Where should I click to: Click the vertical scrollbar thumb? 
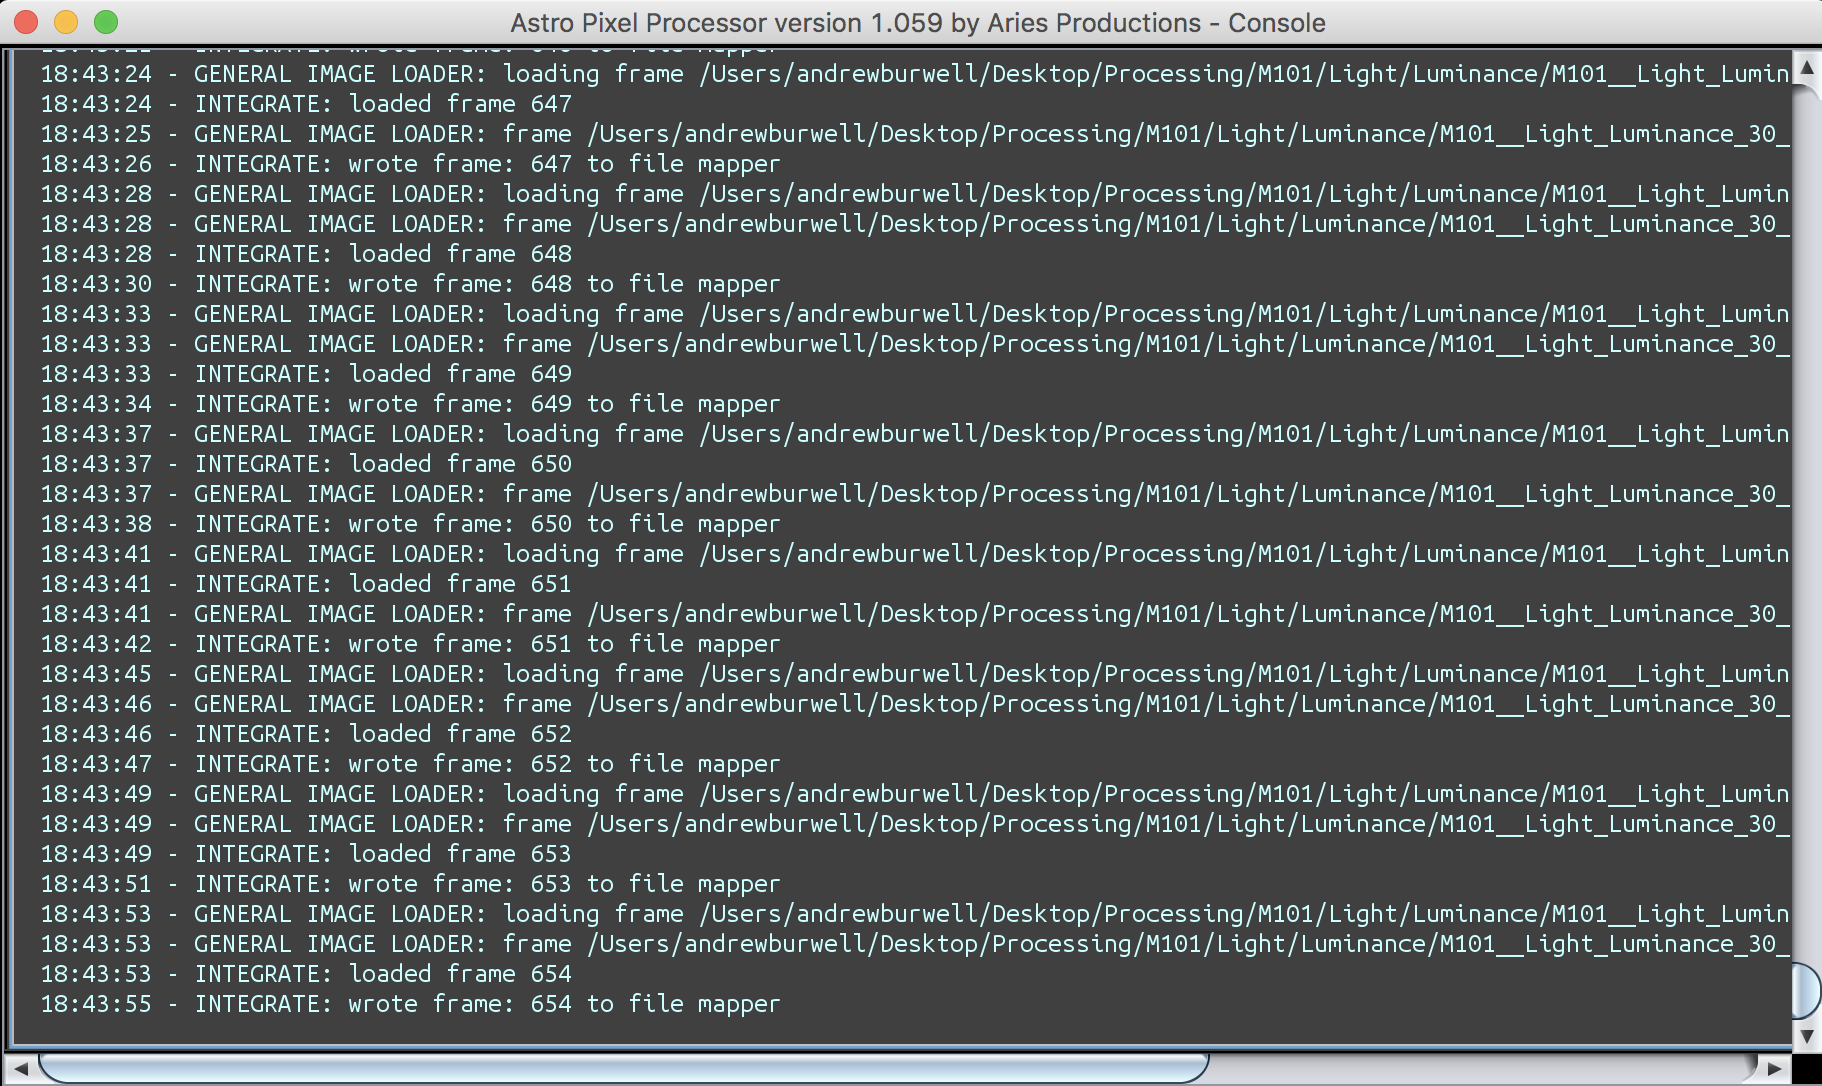(x=1806, y=990)
